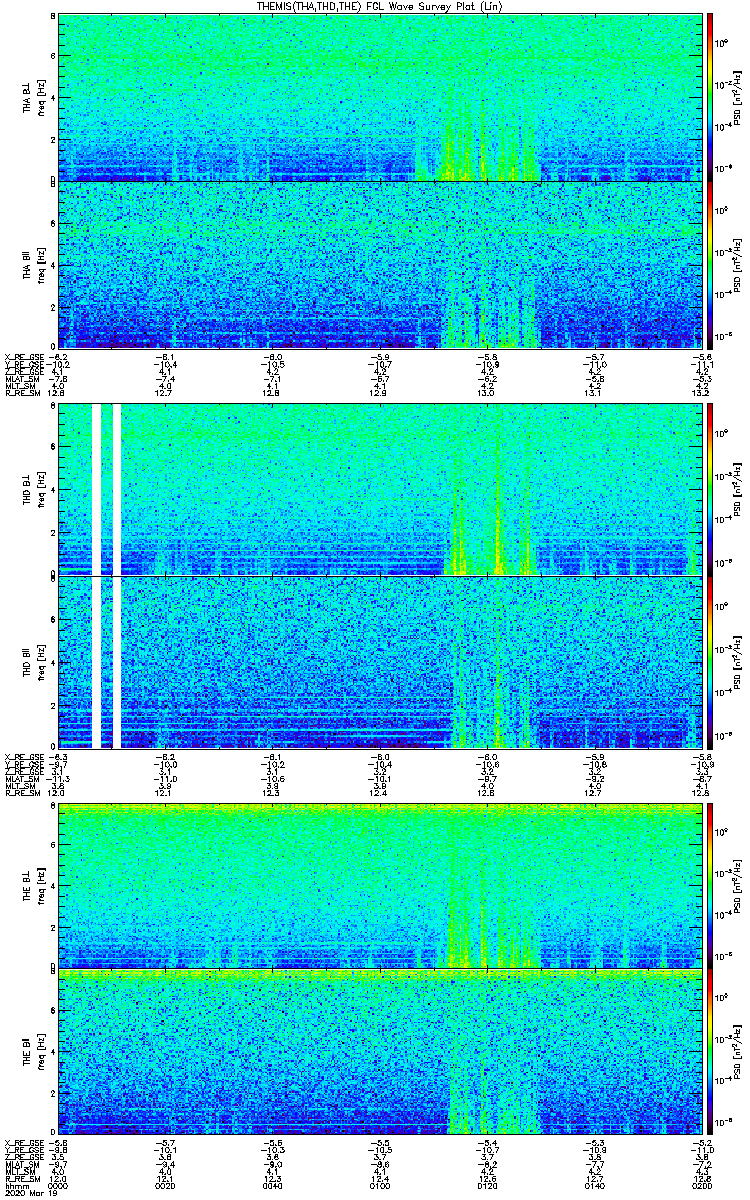Click the color bar beside THE B-perpendicular panel
This screenshot has width=750, height=1200.
coord(709,884)
